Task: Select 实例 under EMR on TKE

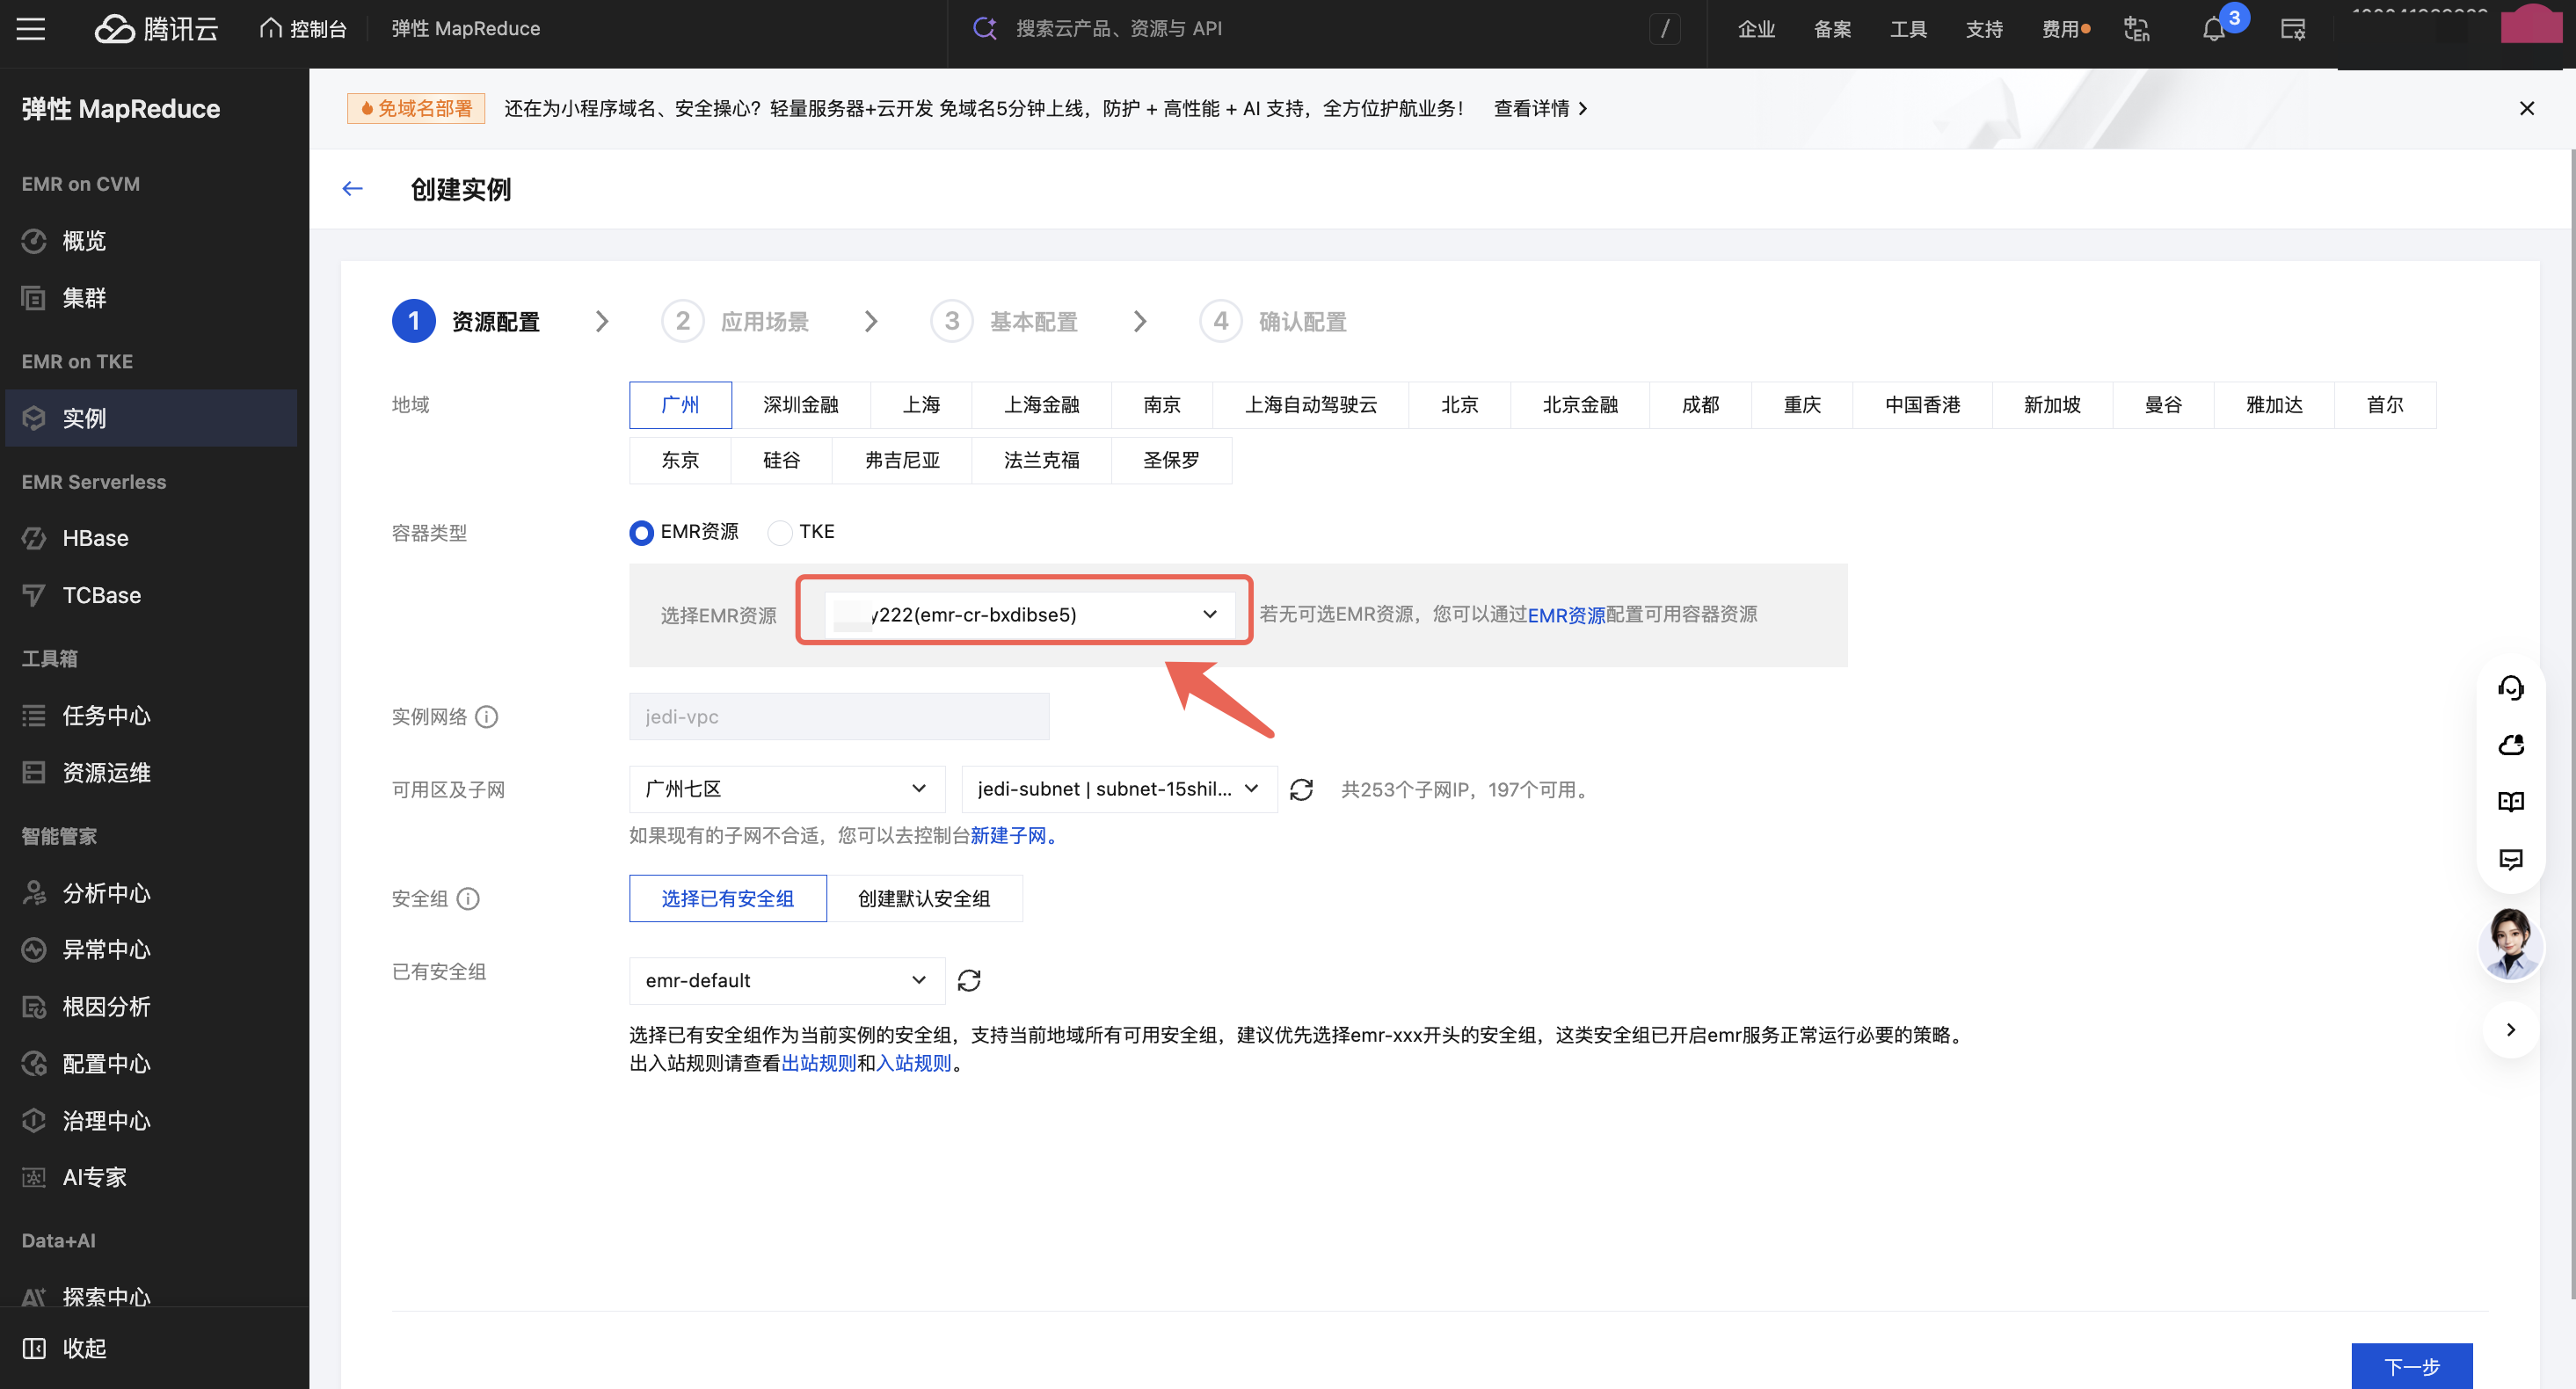Action: click(x=151, y=418)
